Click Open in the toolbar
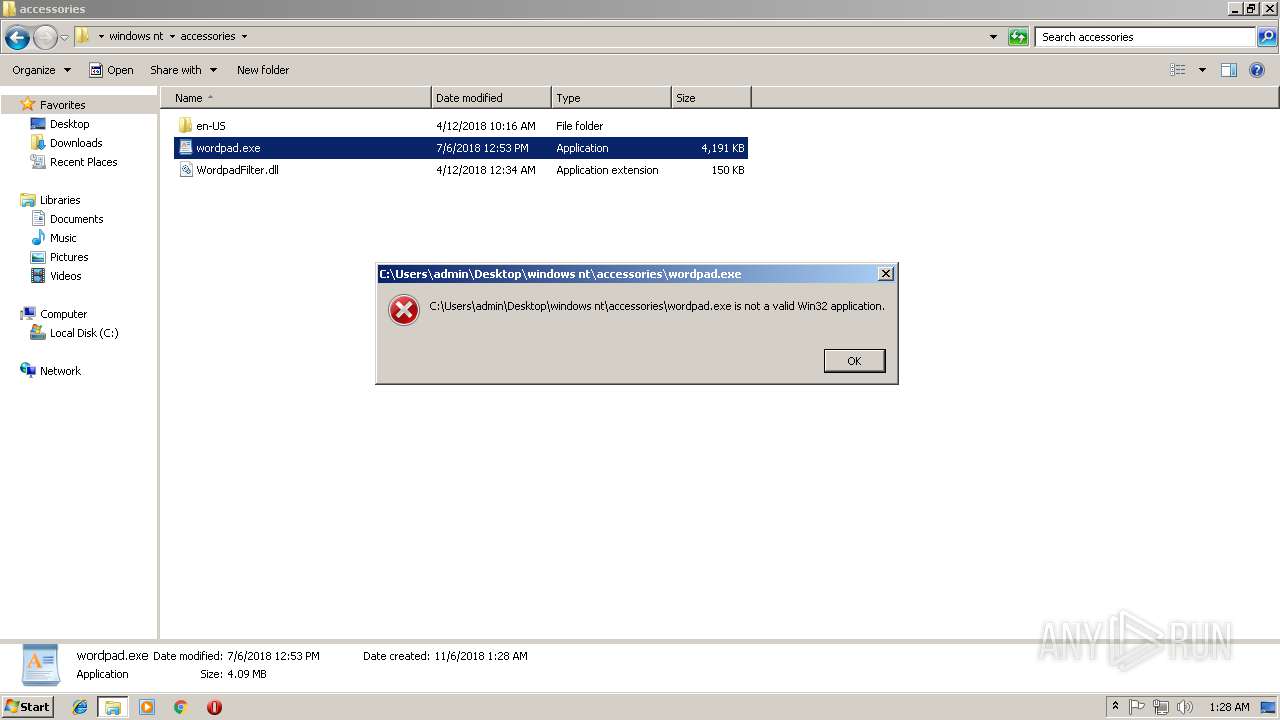The height and width of the screenshot is (720, 1280). 111,70
